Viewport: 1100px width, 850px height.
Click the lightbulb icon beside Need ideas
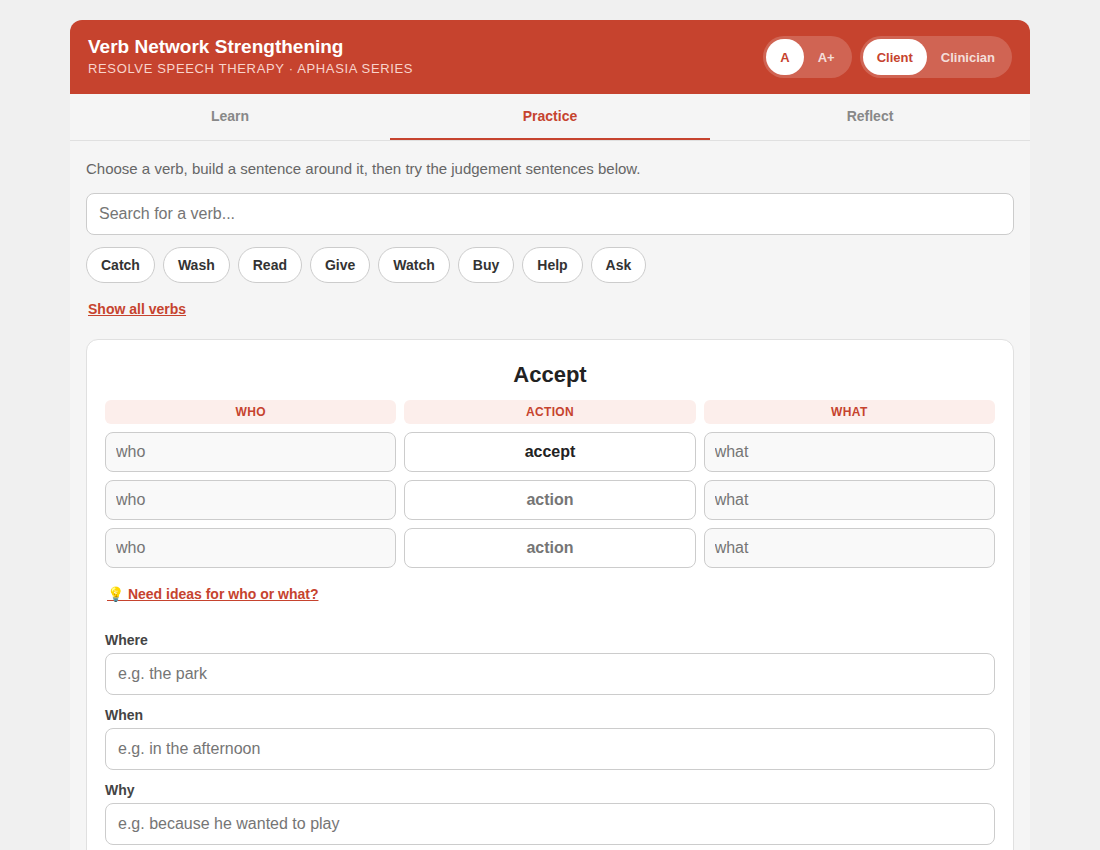point(116,594)
